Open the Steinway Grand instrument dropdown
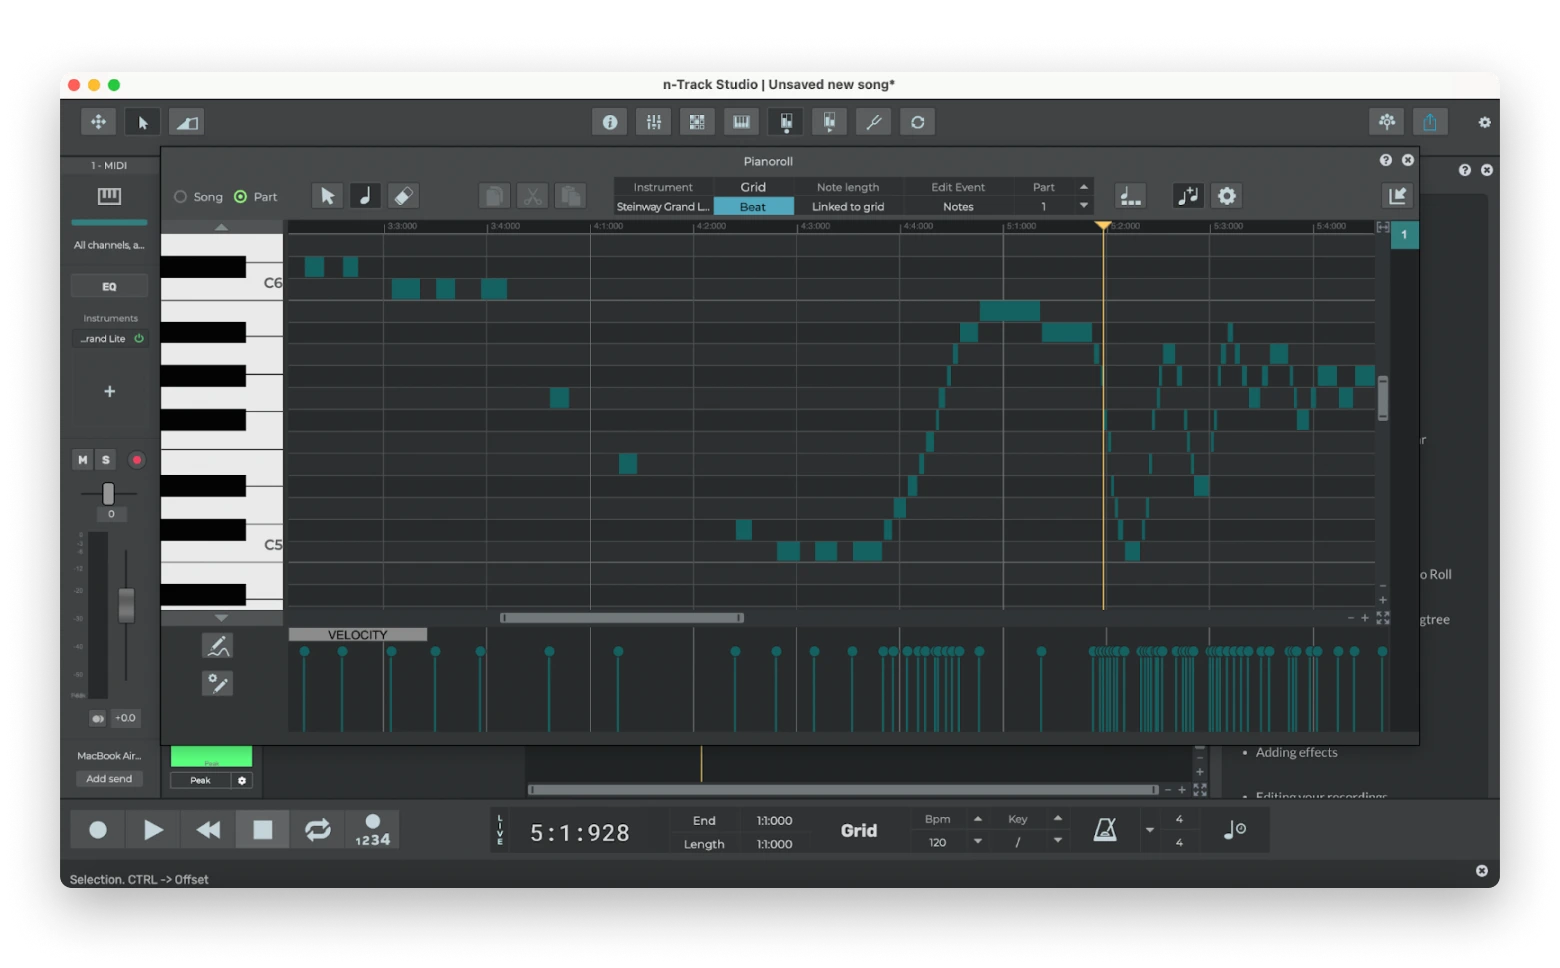 [663, 207]
